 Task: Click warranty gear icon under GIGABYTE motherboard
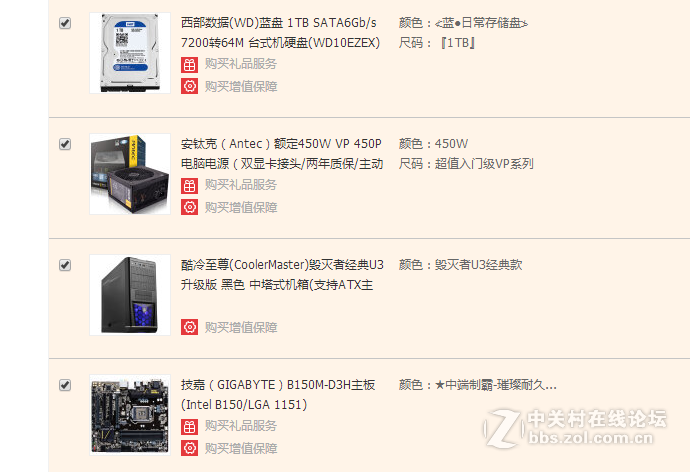click(x=189, y=448)
